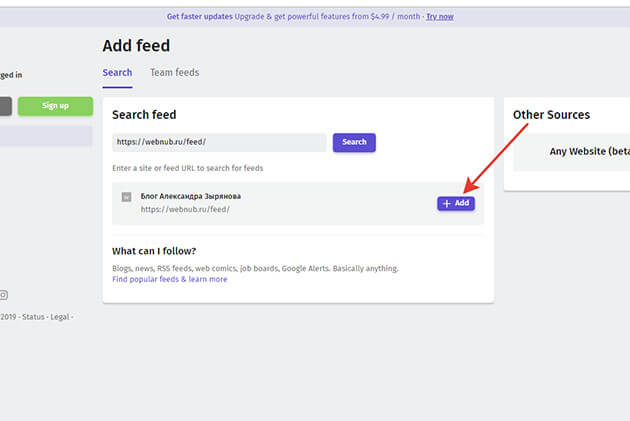Open the Status footer link

click(33, 317)
